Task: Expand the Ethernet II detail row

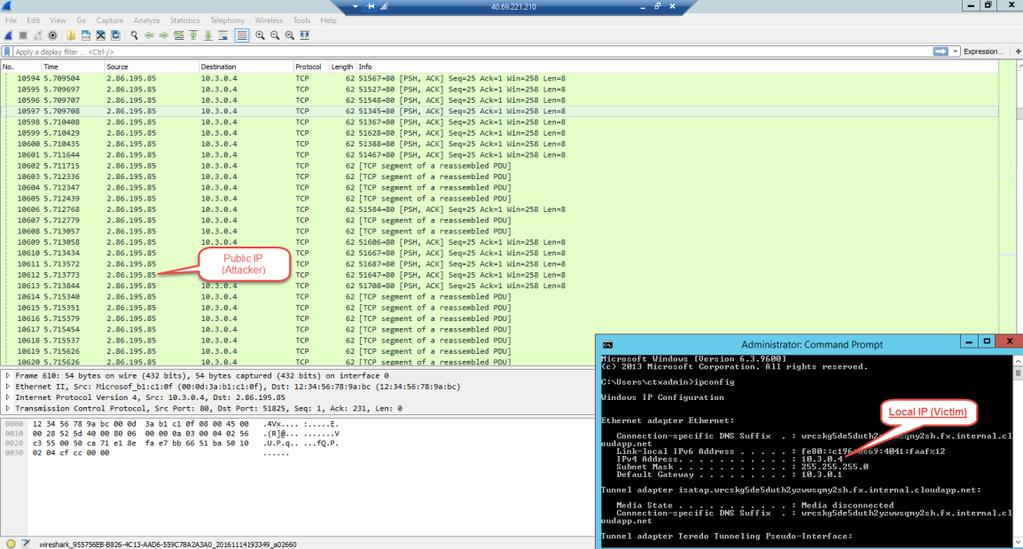Action: click(x=8, y=387)
